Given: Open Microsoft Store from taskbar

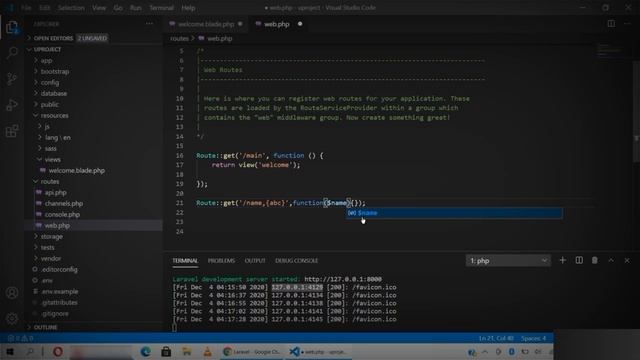Looking at the screenshot, I should point(166,351).
